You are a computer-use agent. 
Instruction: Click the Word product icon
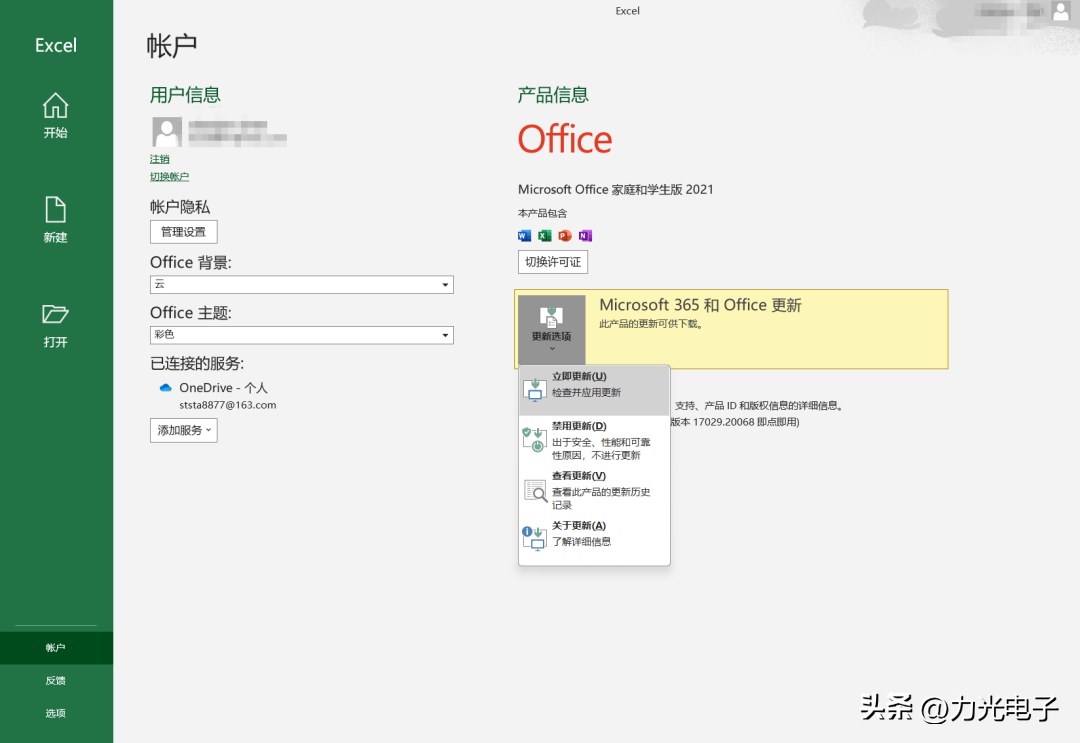[x=524, y=236]
